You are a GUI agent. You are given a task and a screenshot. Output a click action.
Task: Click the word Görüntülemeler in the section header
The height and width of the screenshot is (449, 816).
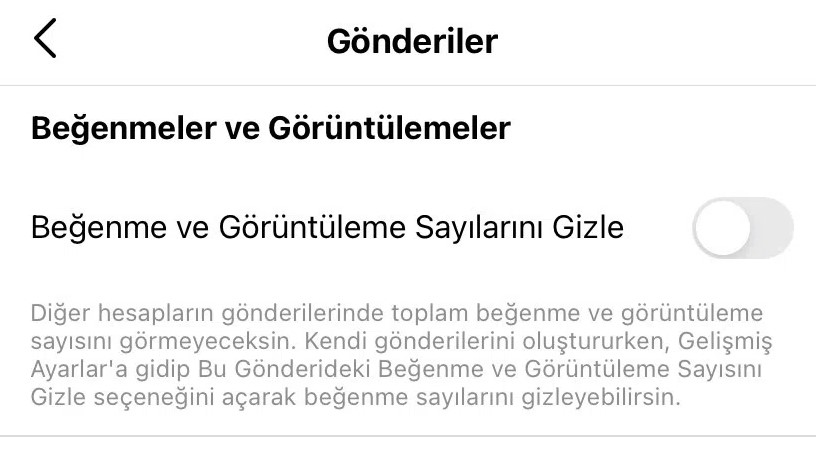click(x=389, y=128)
